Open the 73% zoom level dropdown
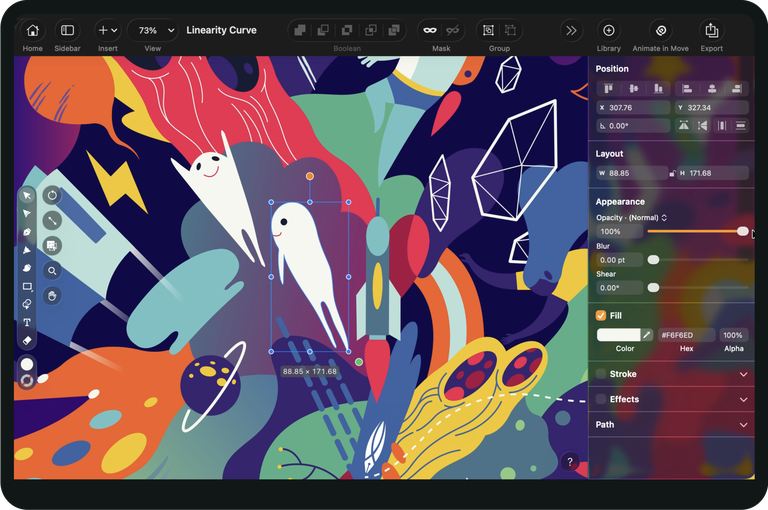The height and width of the screenshot is (510, 768). 154,31
